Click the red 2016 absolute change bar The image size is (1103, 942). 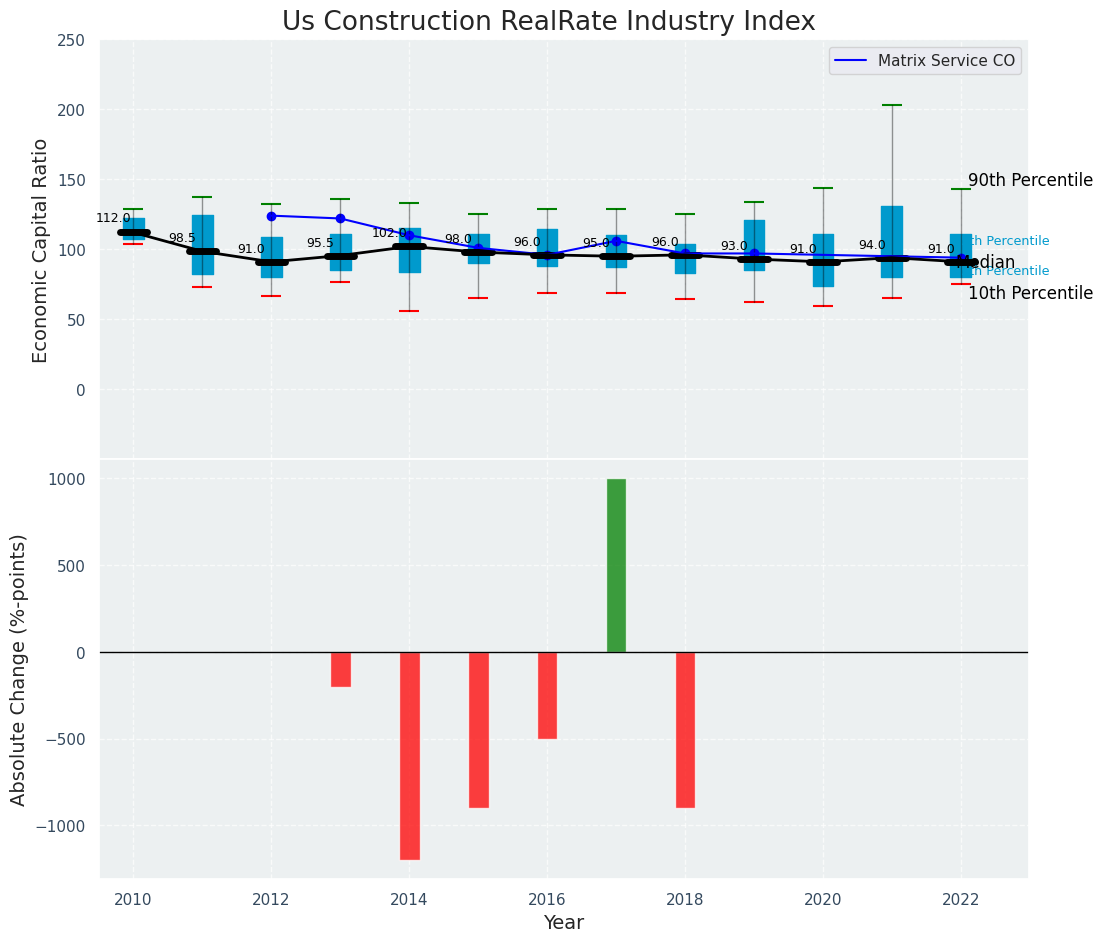pyautogui.click(x=547, y=695)
